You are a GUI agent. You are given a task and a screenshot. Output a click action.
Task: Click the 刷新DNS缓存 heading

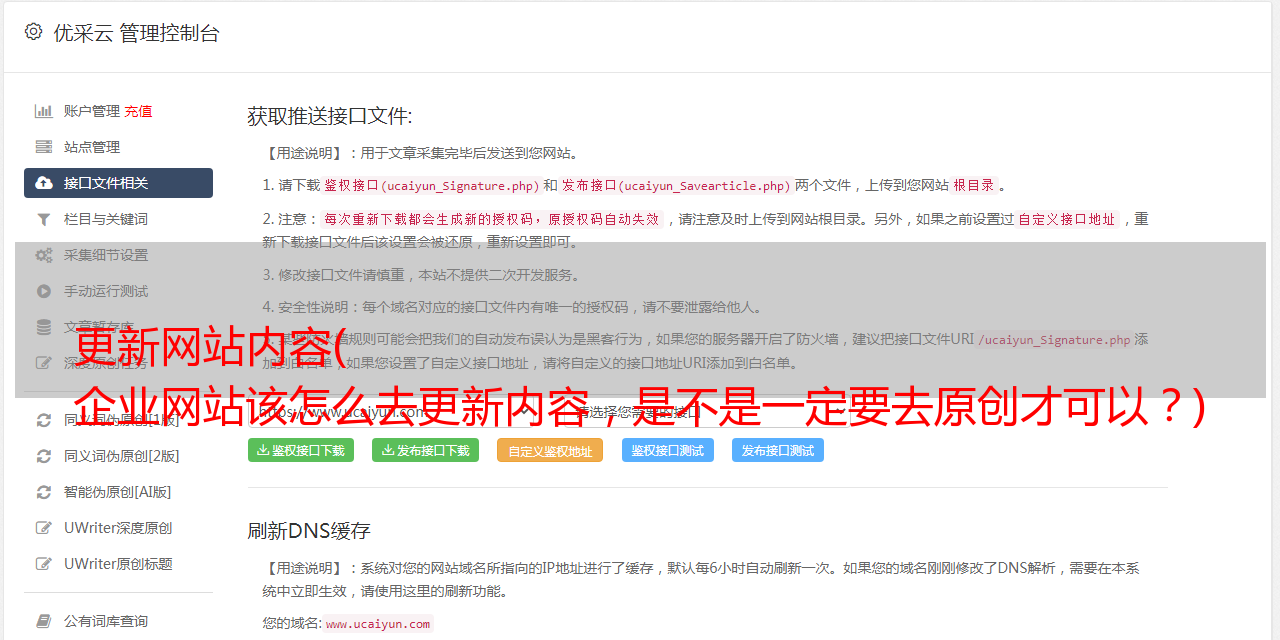310,531
